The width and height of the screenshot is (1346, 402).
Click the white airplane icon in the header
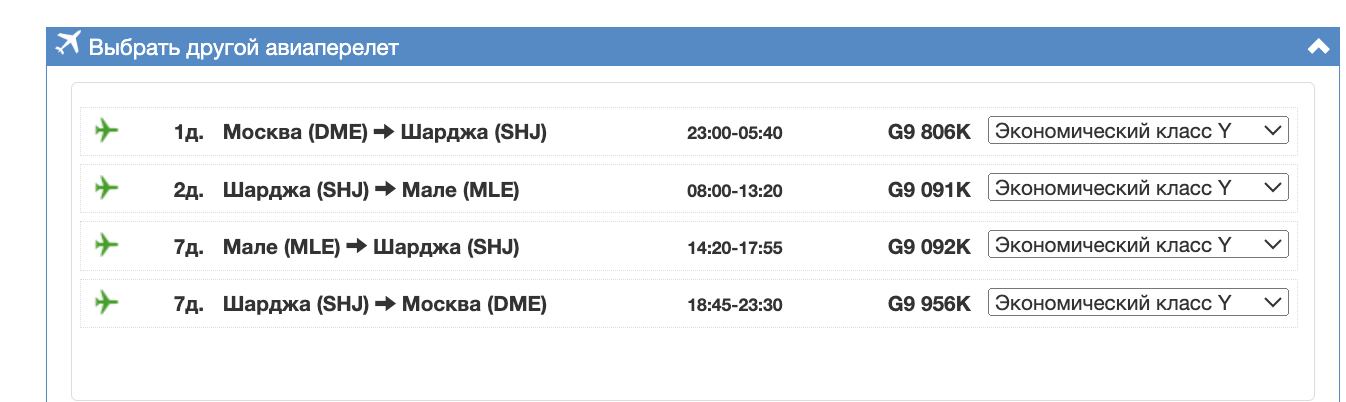click(x=68, y=44)
